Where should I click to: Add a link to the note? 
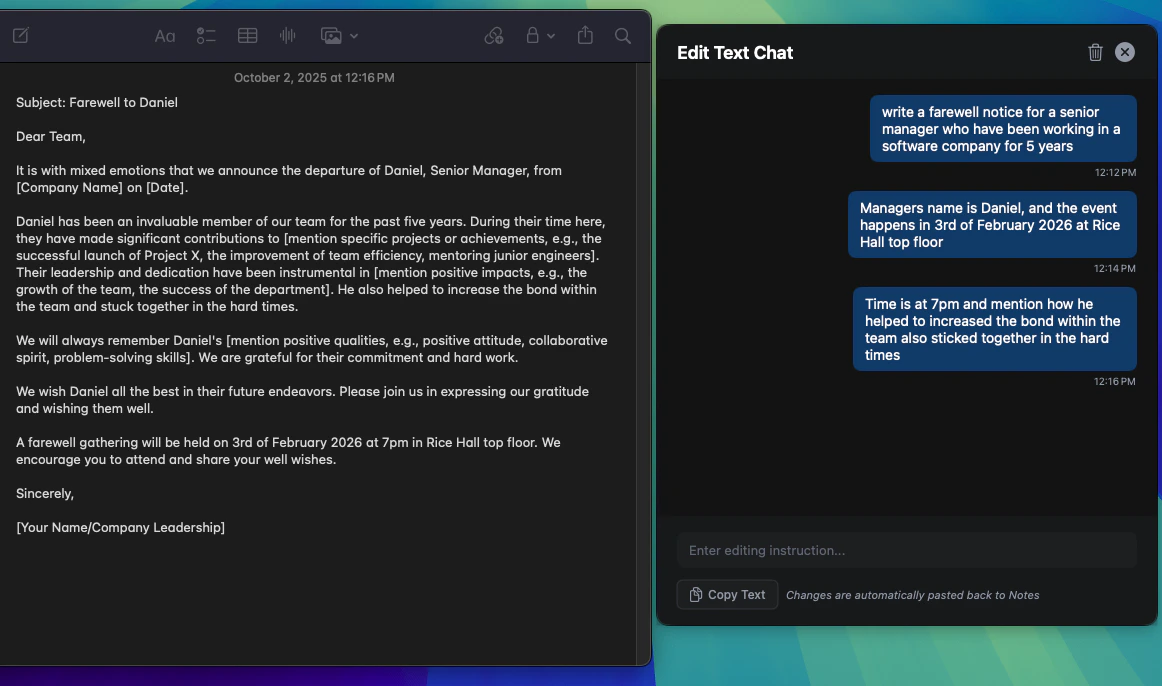[493, 35]
